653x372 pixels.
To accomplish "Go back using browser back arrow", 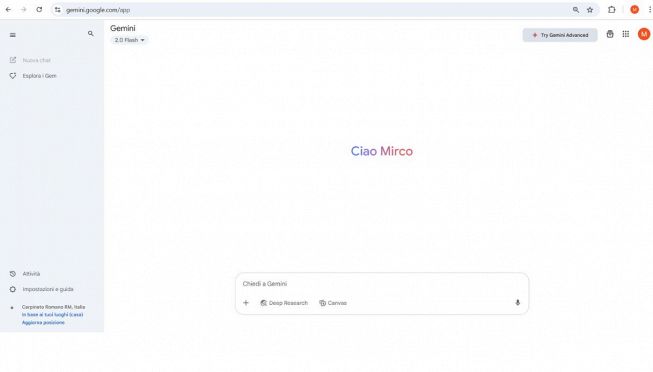I will coord(8,10).
